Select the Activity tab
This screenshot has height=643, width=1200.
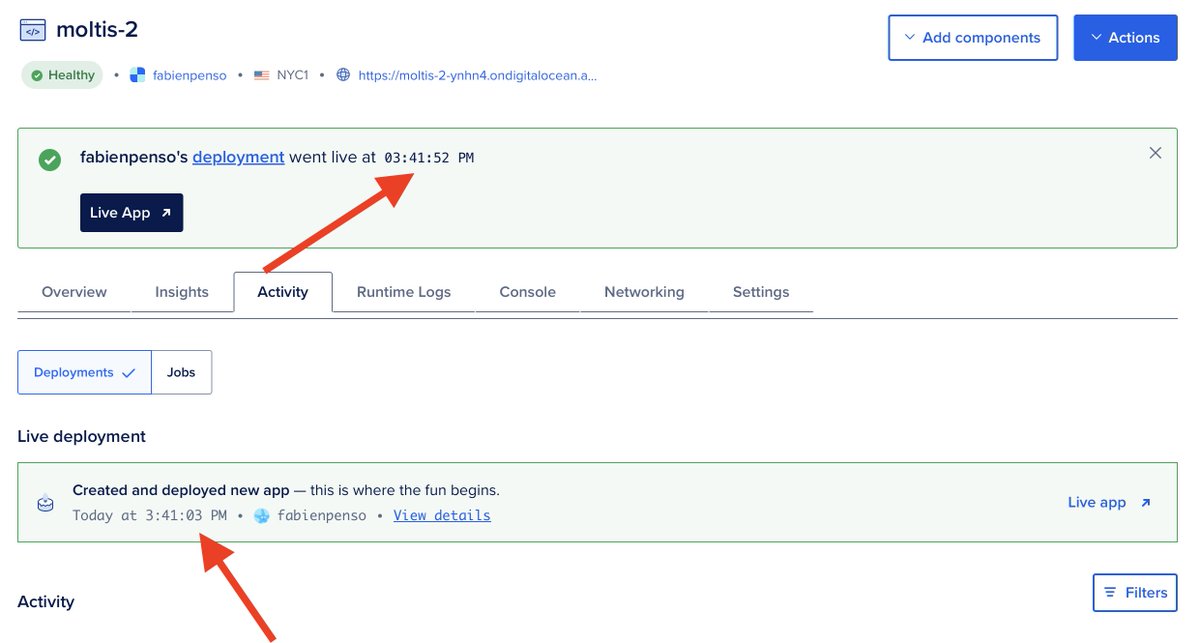283,292
